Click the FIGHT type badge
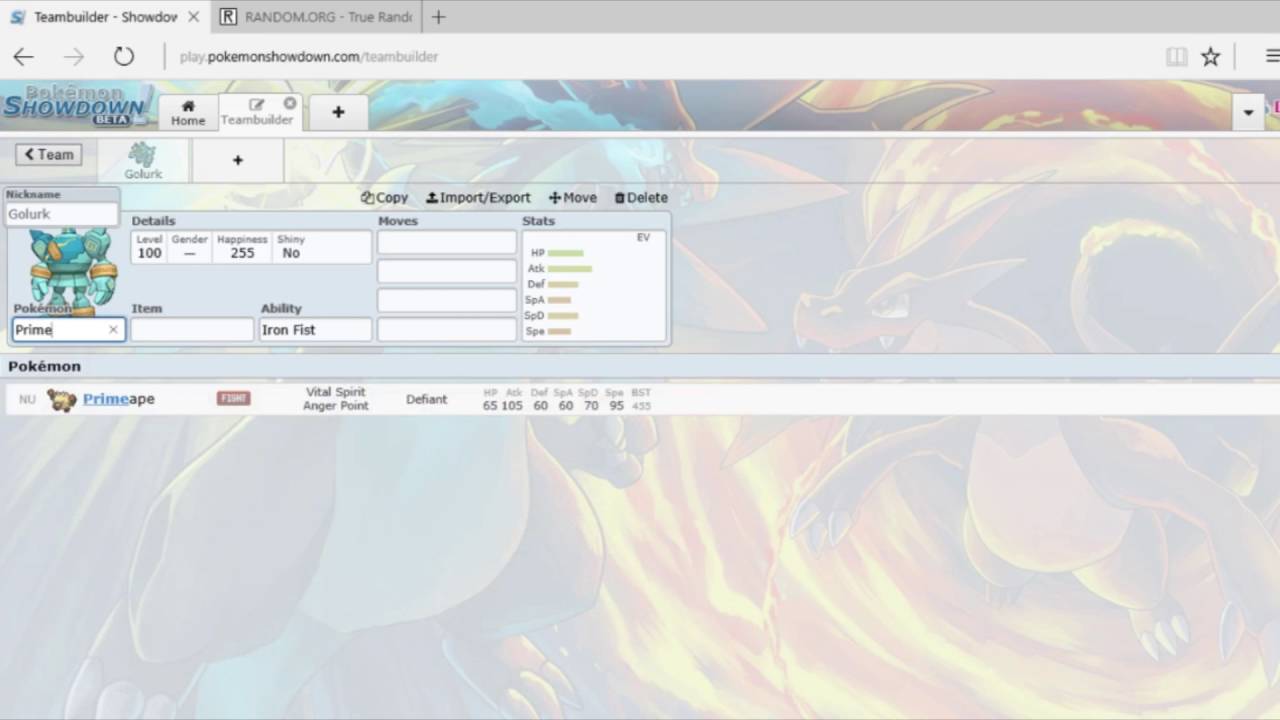Viewport: 1280px width, 720px height. pos(234,399)
